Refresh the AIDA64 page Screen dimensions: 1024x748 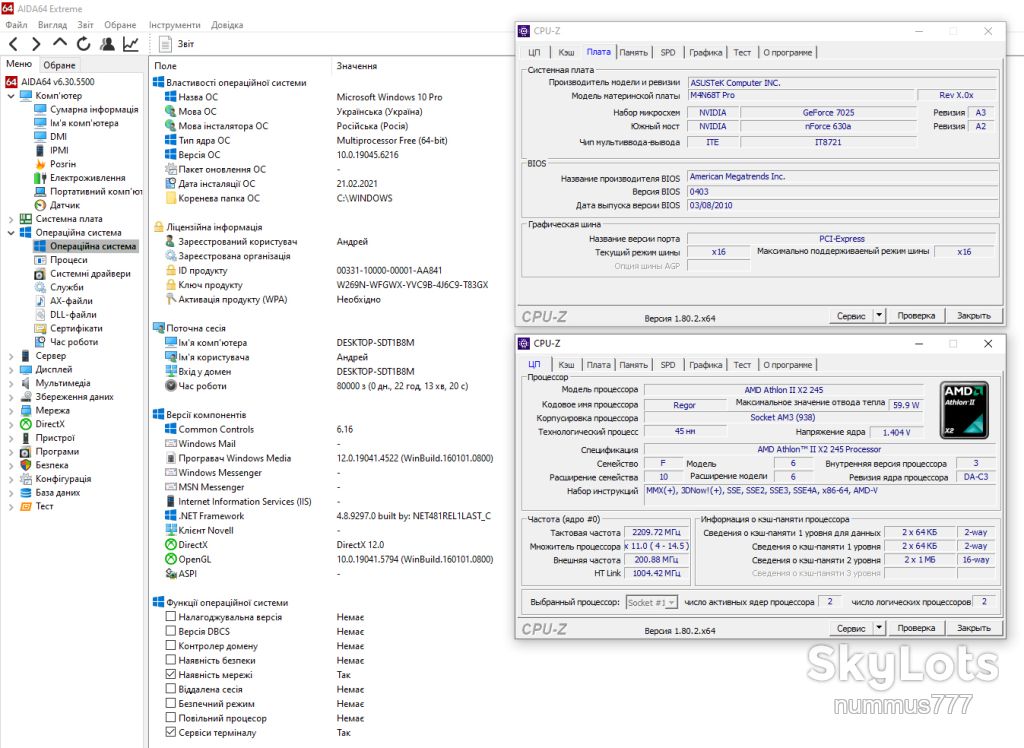(x=84, y=44)
